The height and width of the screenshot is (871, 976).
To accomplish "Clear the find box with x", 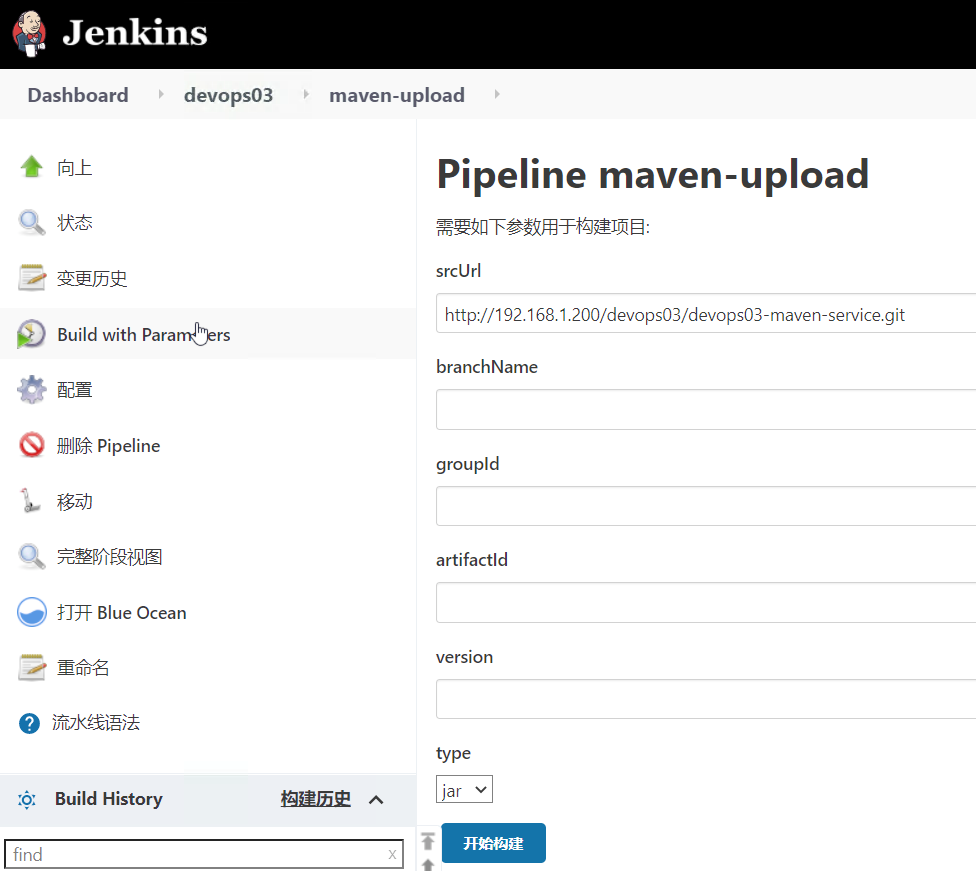I will [392, 855].
